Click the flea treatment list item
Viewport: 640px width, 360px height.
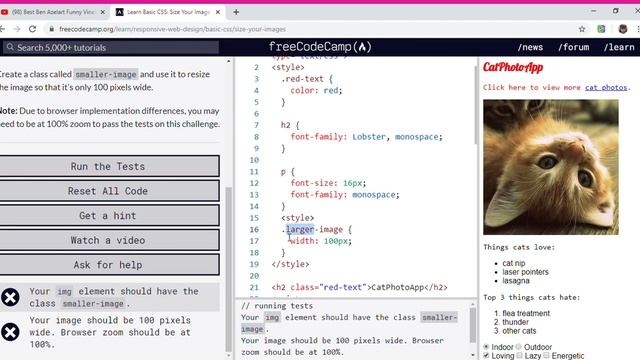[526, 313]
